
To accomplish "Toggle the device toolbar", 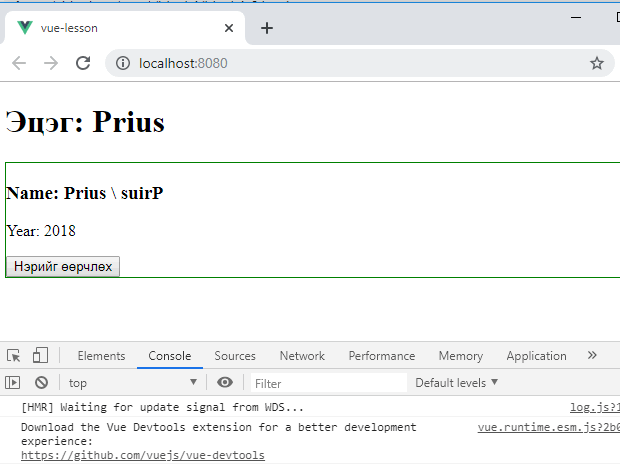I will tap(40, 355).
